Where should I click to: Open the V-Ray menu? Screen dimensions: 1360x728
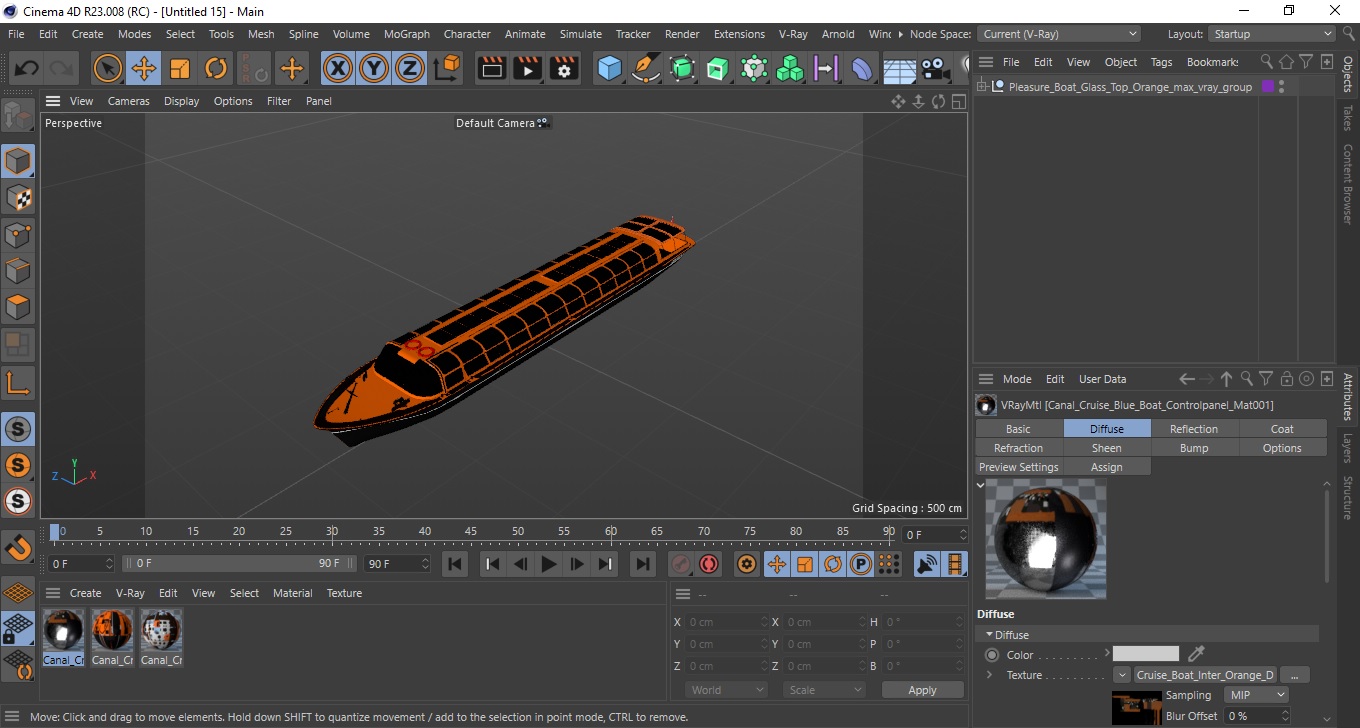[792, 34]
